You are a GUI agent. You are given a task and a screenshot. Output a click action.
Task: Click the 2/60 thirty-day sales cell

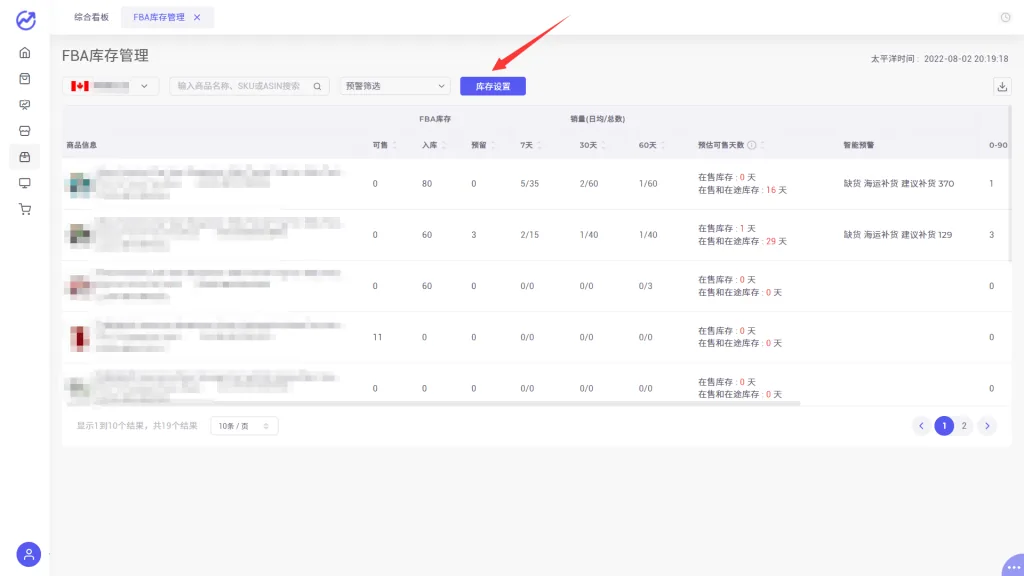(588, 184)
